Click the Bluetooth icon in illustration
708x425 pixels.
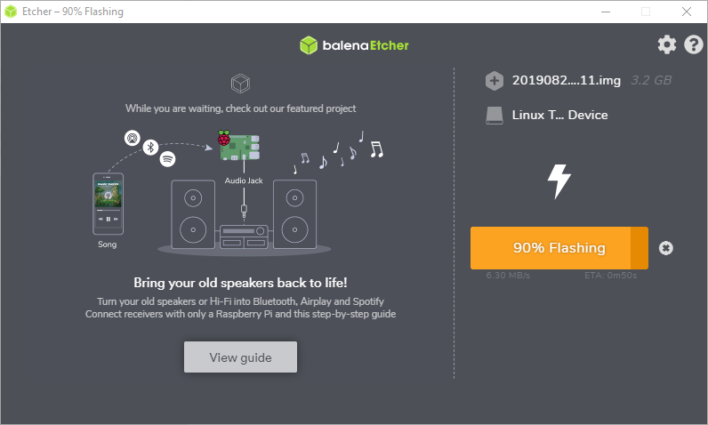click(150, 146)
